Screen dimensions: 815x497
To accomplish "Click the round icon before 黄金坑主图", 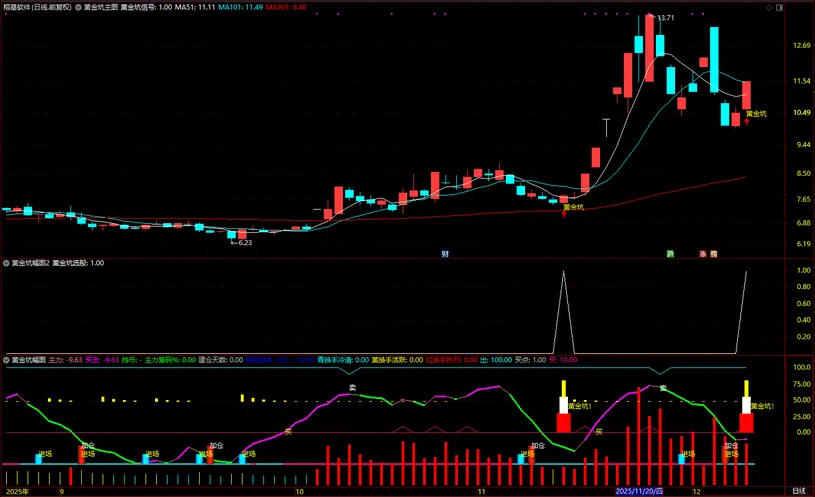I will (78, 7).
